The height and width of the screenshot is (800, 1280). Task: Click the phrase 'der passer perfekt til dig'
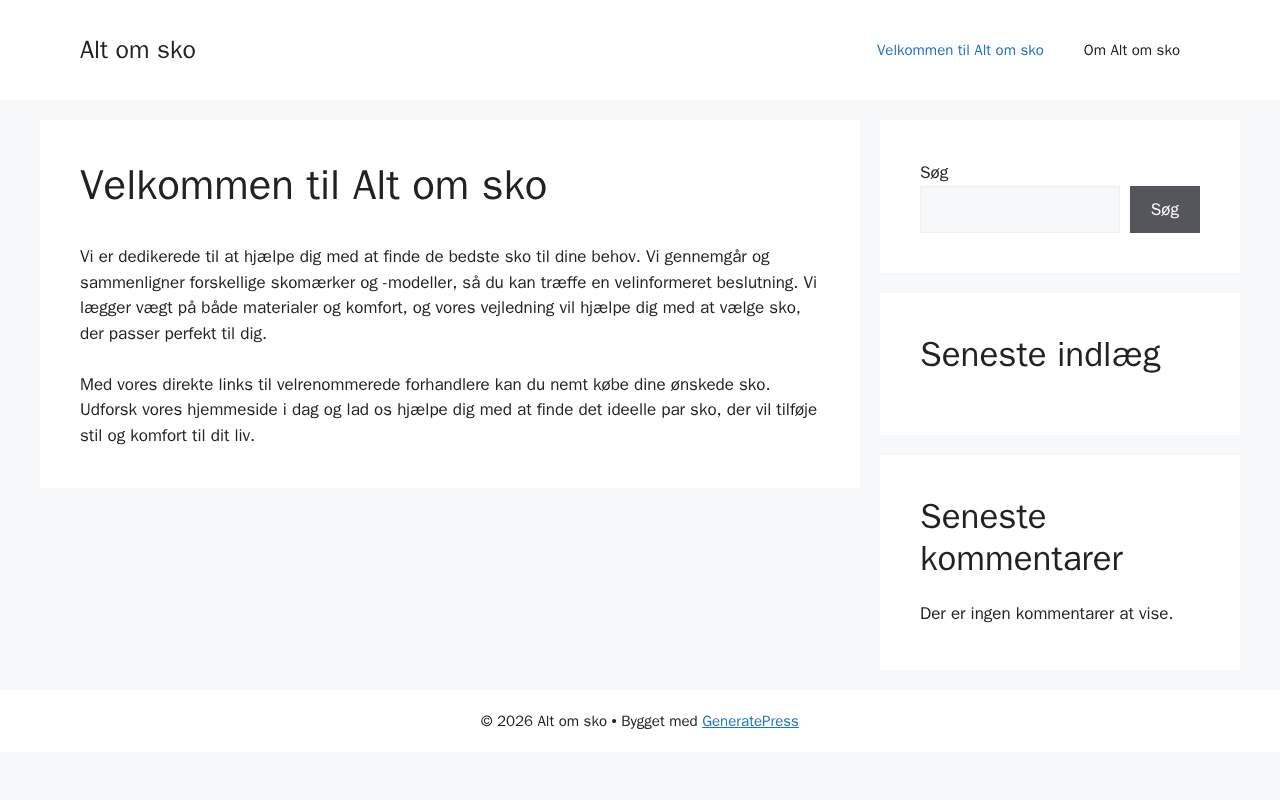coord(172,333)
